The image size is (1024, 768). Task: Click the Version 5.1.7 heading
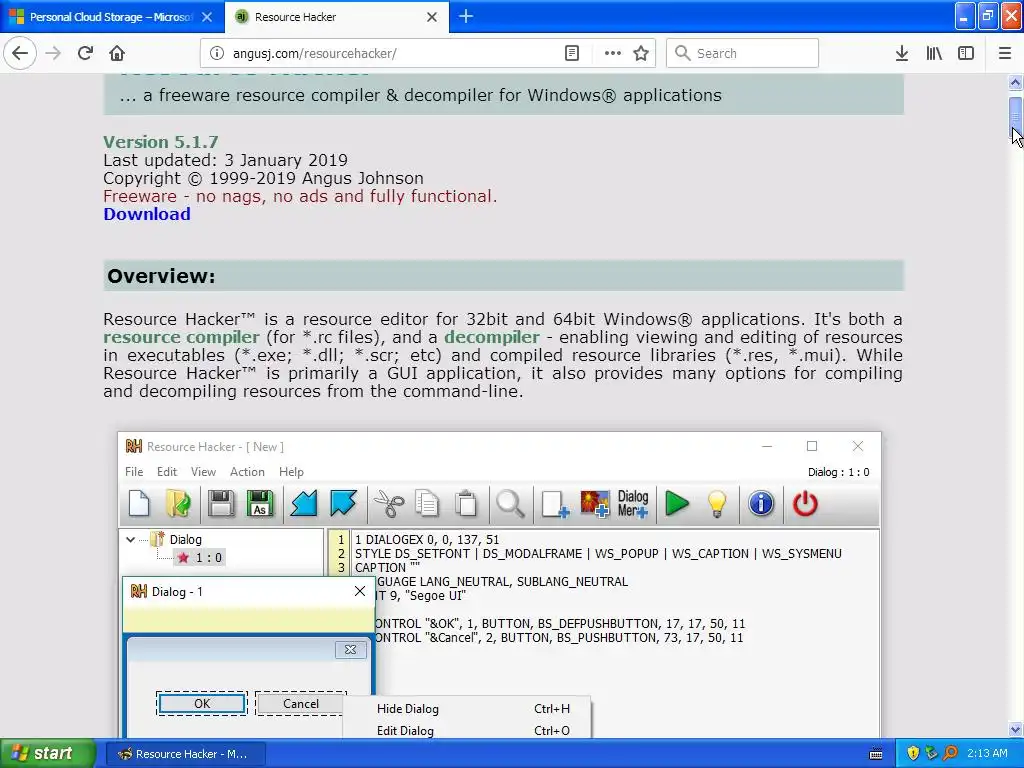click(161, 142)
